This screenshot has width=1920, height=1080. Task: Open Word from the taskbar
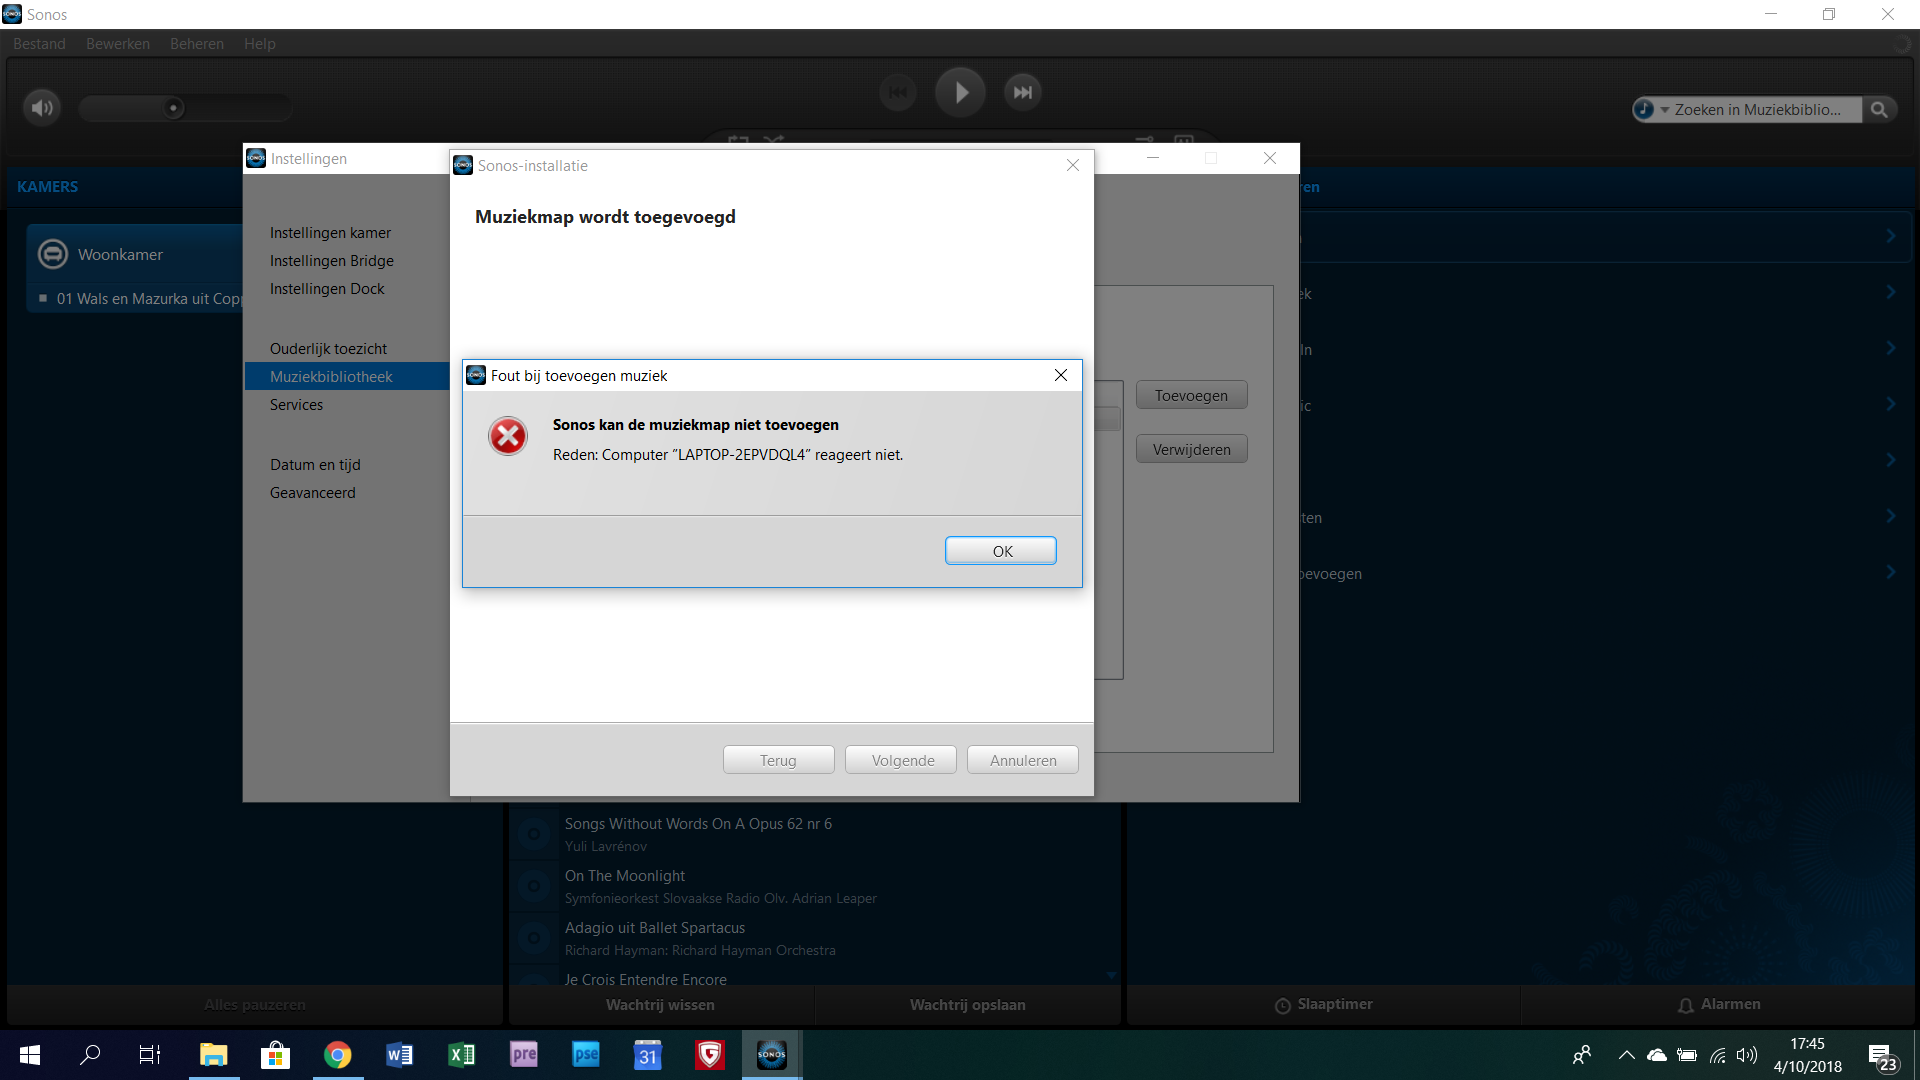[x=399, y=1054]
